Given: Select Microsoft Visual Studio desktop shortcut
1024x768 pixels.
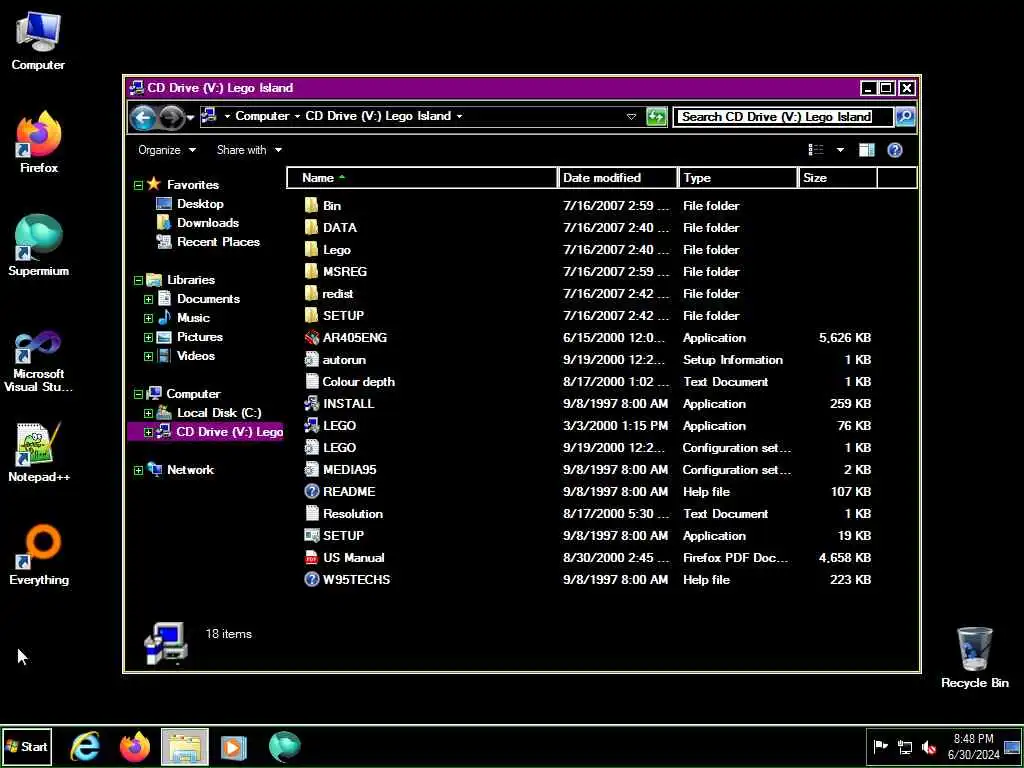Looking at the screenshot, I should (39, 361).
